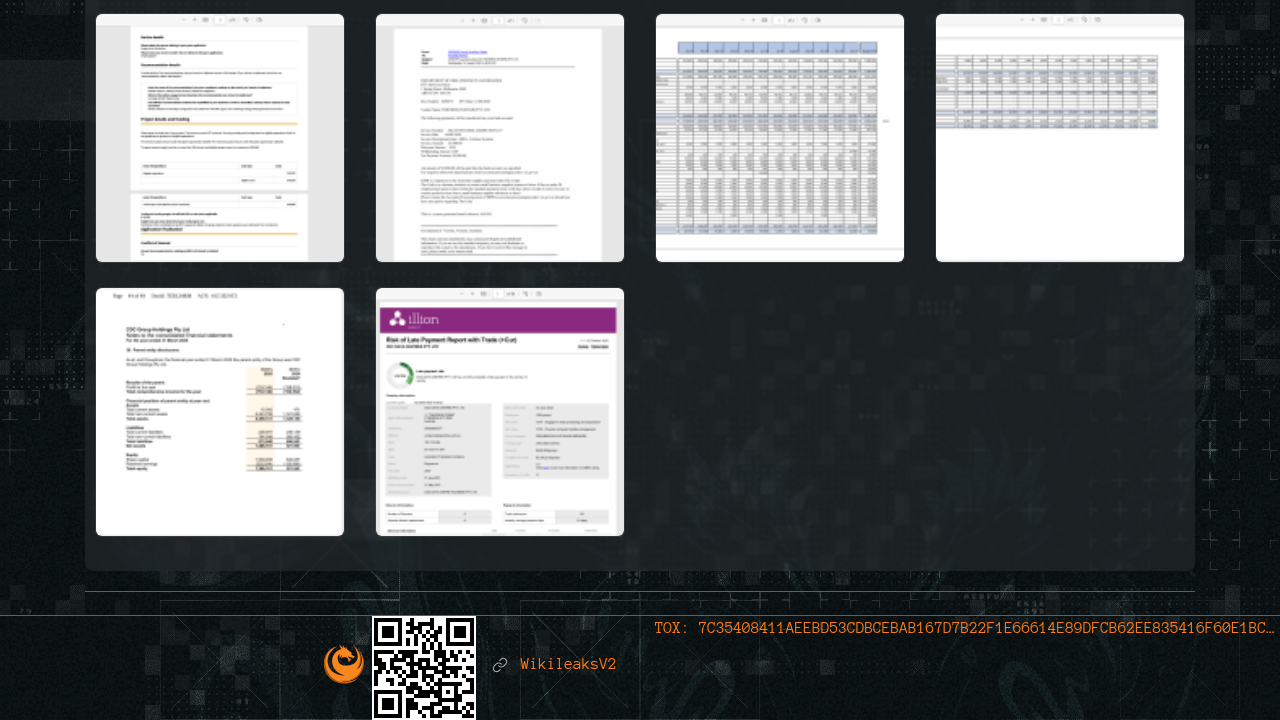The width and height of the screenshot is (1280, 720).
Task: Click the green donut chart in illion report
Action: click(x=400, y=375)
